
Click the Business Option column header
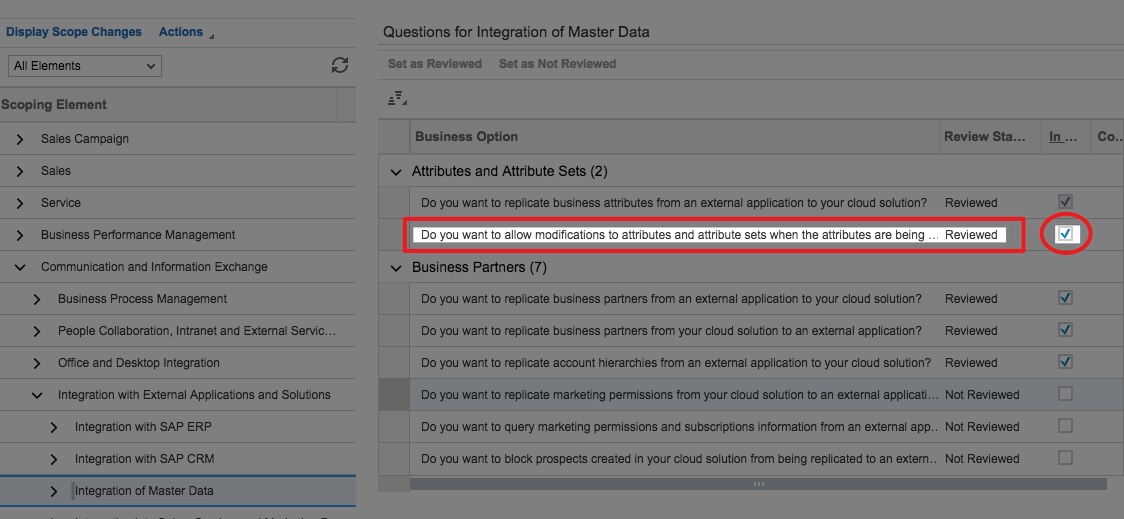click(466, 137)
